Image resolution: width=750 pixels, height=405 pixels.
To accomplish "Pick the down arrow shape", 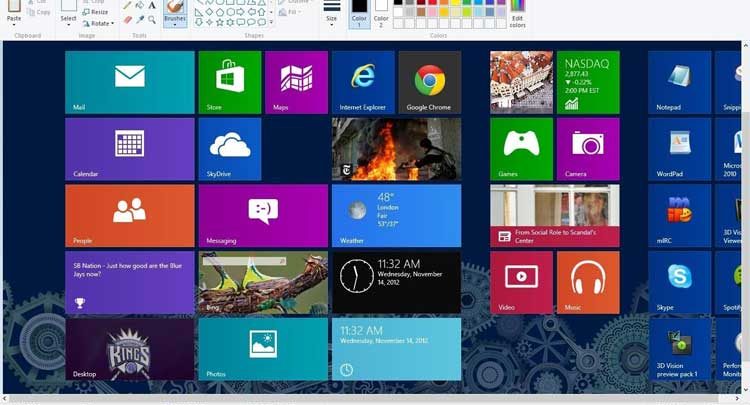I will [x=199, y=22].
